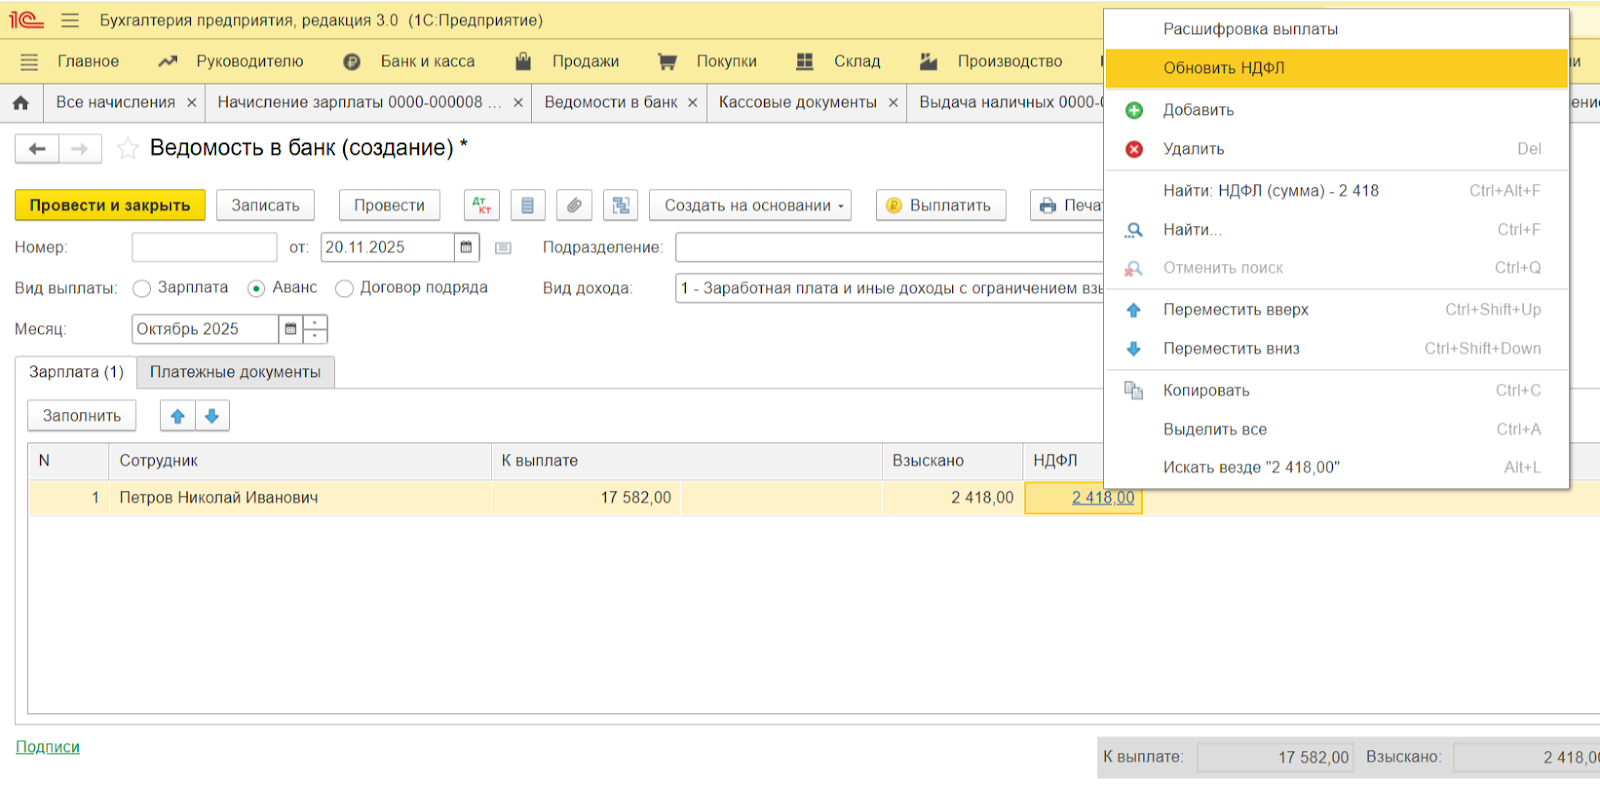
Task: Open the Дт/Кт postings icon
Action: point(481,205)
